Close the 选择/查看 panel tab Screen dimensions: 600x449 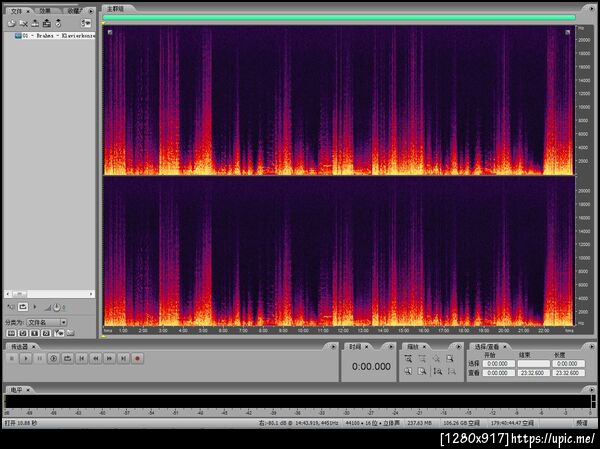[x=505, y=347]
